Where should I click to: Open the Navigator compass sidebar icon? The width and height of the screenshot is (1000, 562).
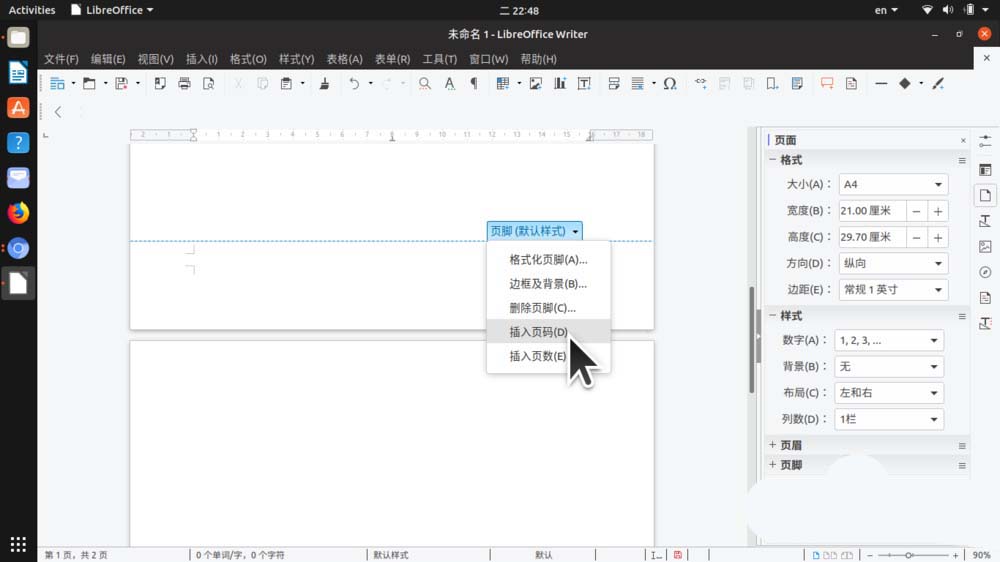[985, 272]
